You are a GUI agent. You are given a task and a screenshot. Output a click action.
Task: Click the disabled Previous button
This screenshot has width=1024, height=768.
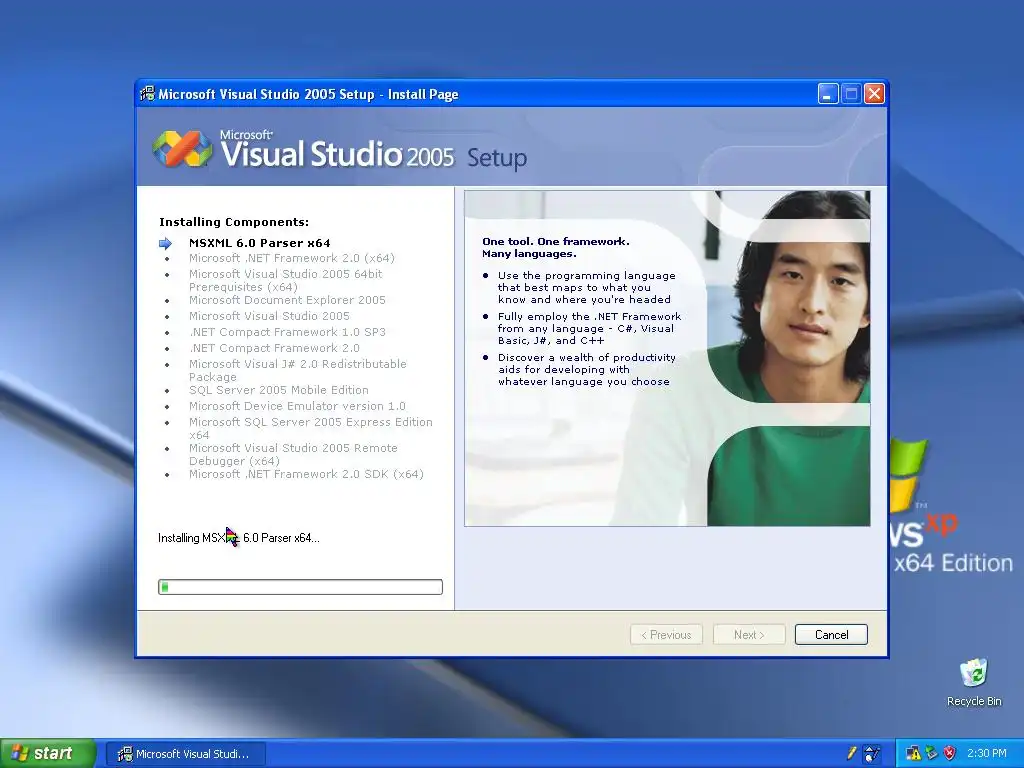(x=666, y=635)
